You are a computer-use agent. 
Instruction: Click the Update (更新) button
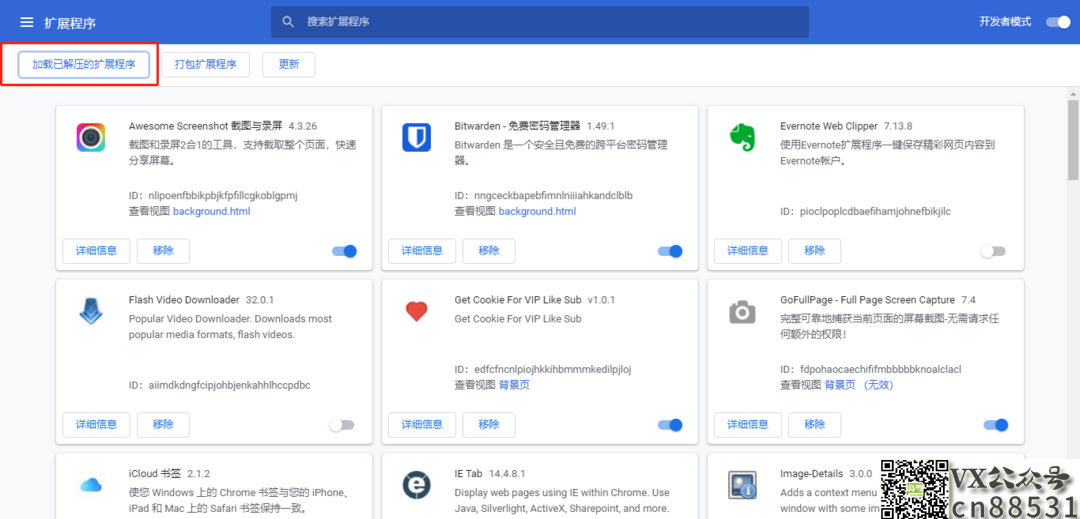[289, 65]
